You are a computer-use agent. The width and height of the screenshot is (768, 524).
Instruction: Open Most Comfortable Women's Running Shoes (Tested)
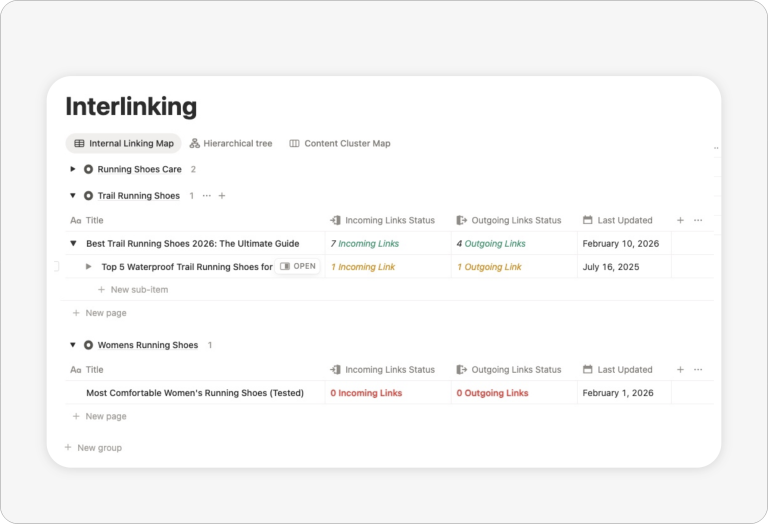pos(195,393)
